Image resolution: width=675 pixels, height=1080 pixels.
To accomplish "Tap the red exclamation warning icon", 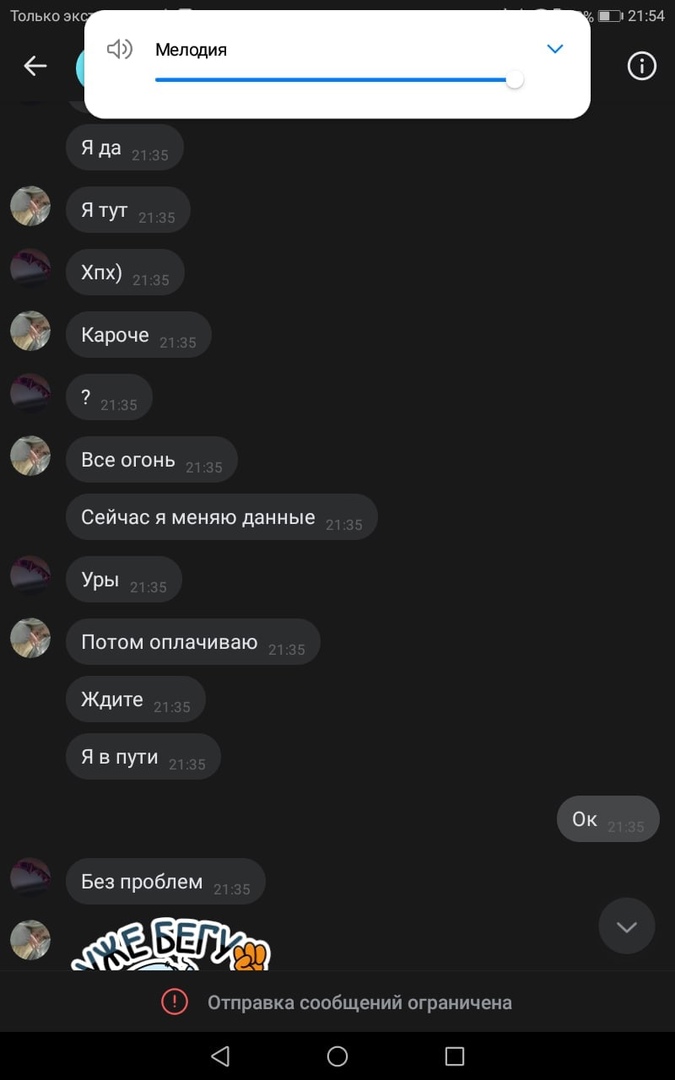I will point(175,1001).
